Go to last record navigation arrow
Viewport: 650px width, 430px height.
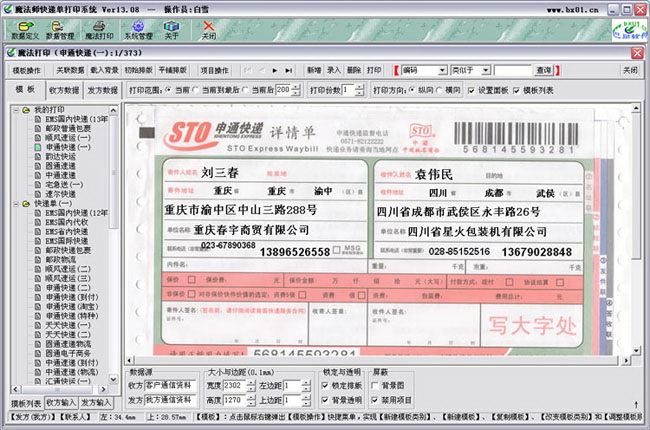289,70
